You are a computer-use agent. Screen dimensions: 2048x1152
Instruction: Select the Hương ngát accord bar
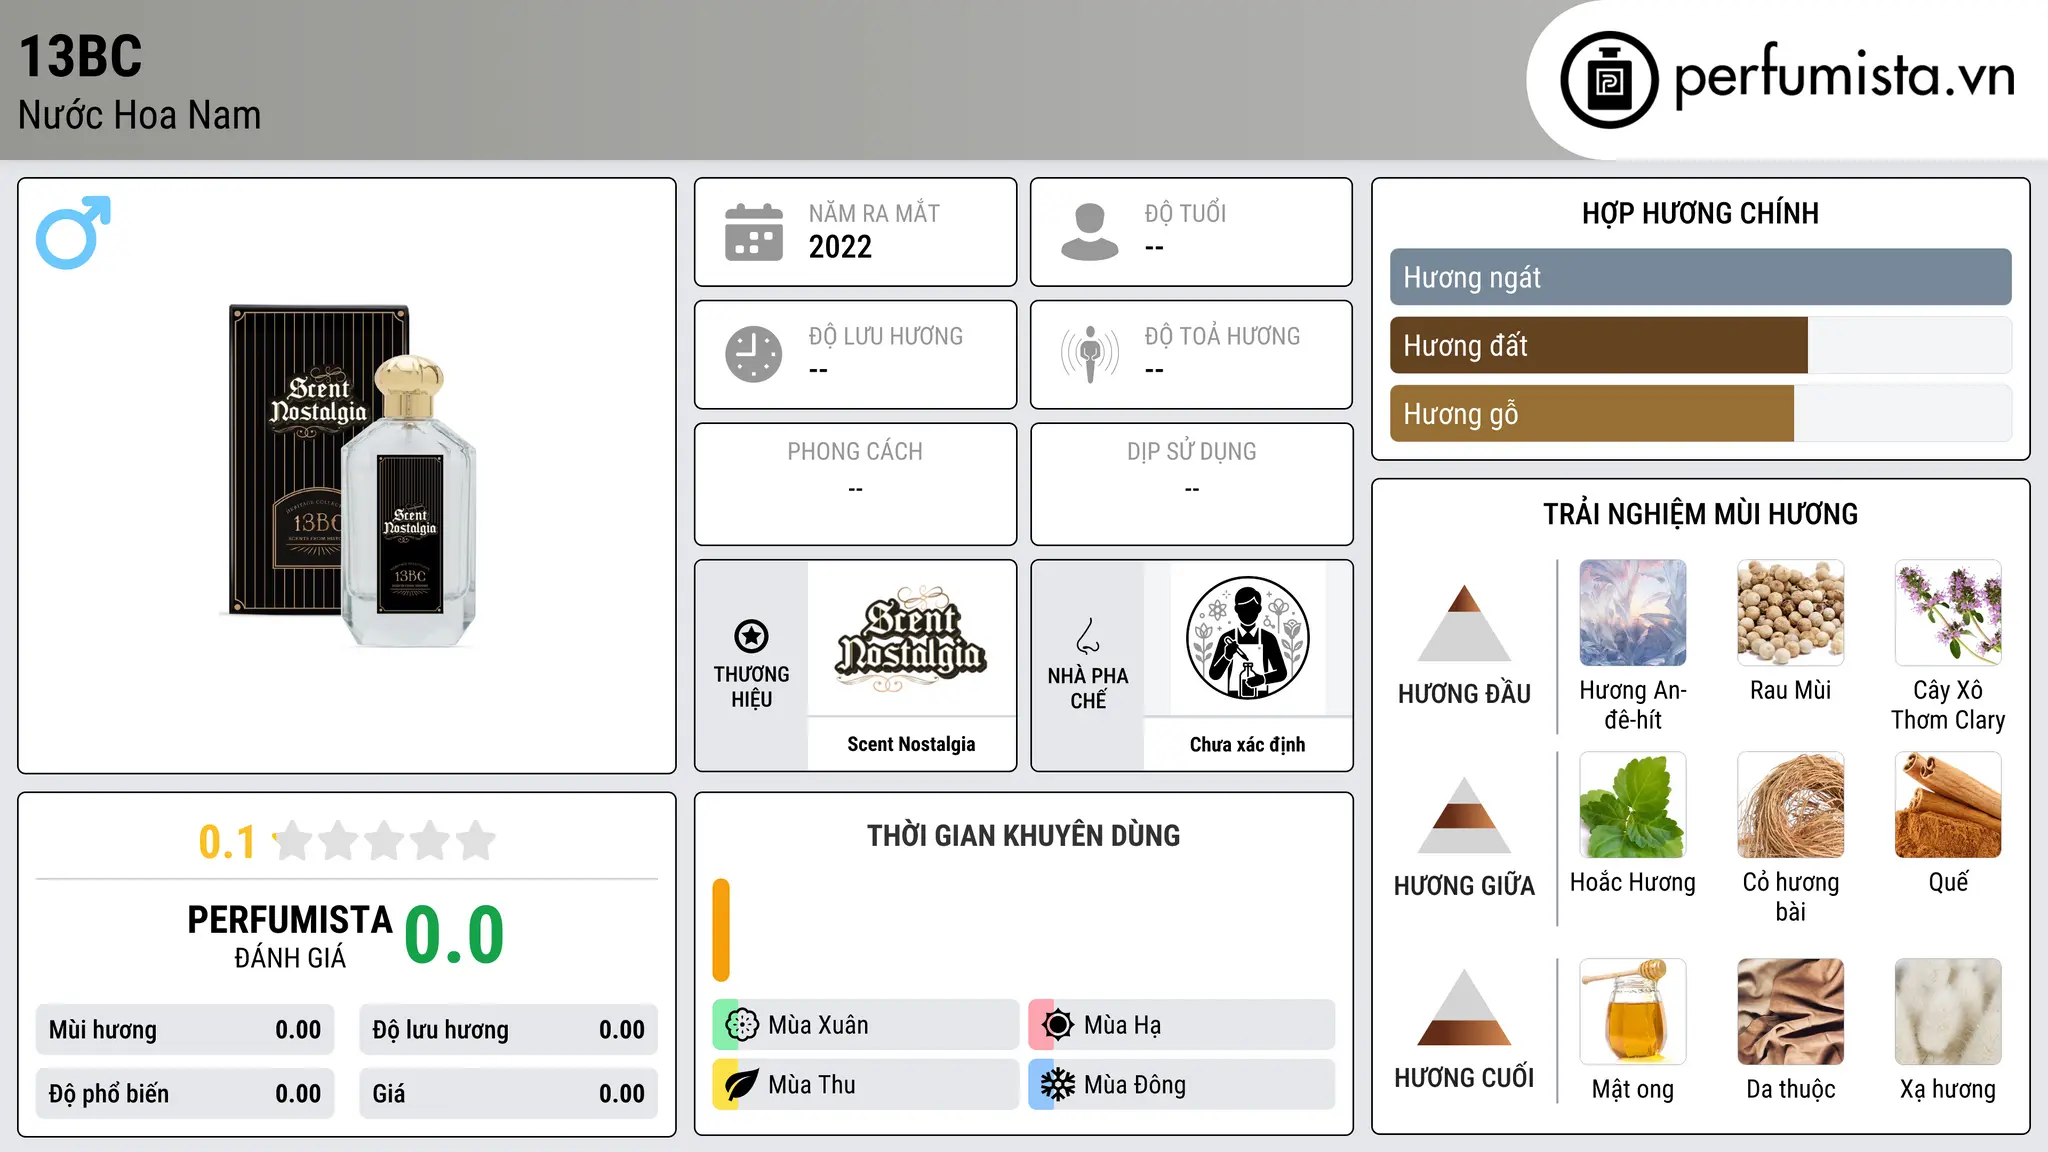pos(1700,277)
